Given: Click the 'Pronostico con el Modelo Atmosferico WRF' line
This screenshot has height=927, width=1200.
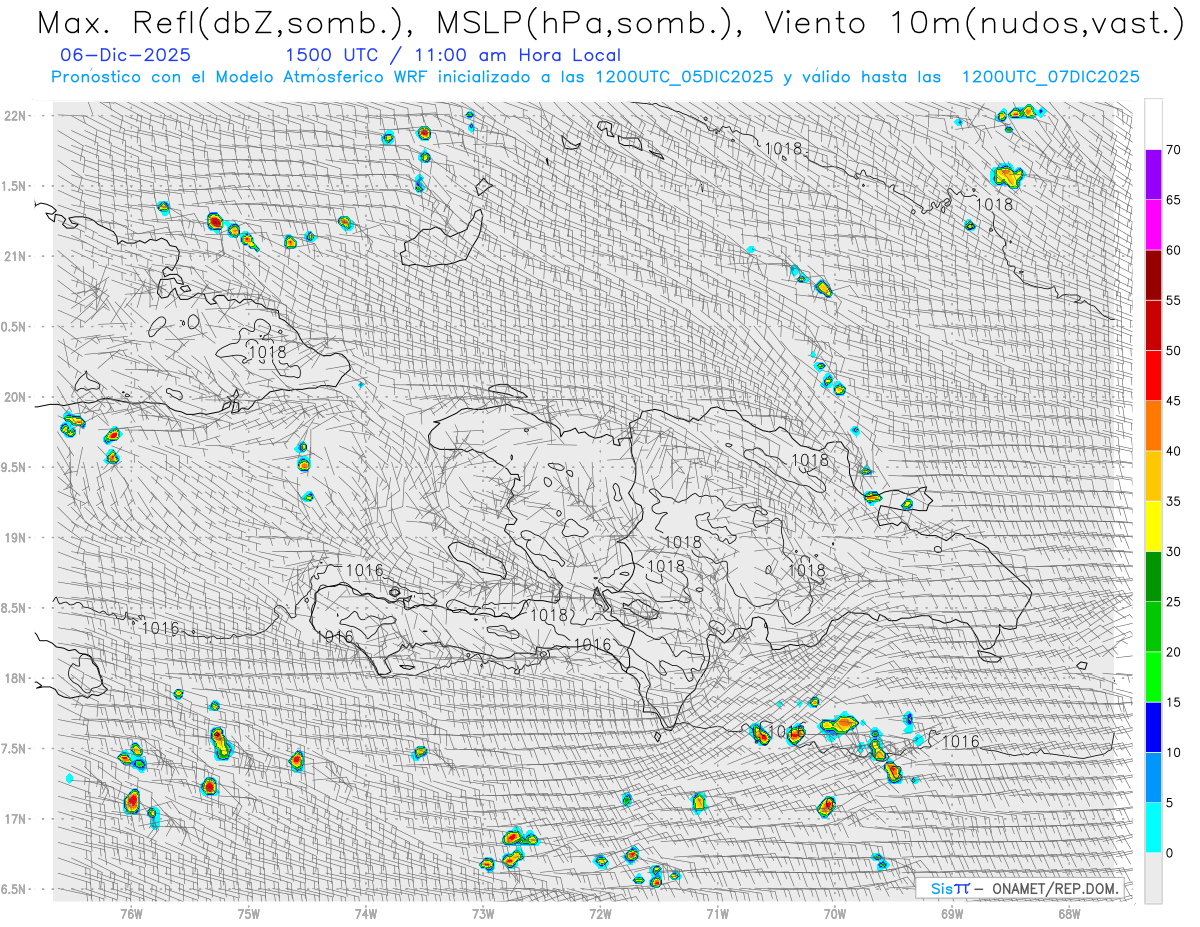Looking at the screenshot, I should 595,77.
